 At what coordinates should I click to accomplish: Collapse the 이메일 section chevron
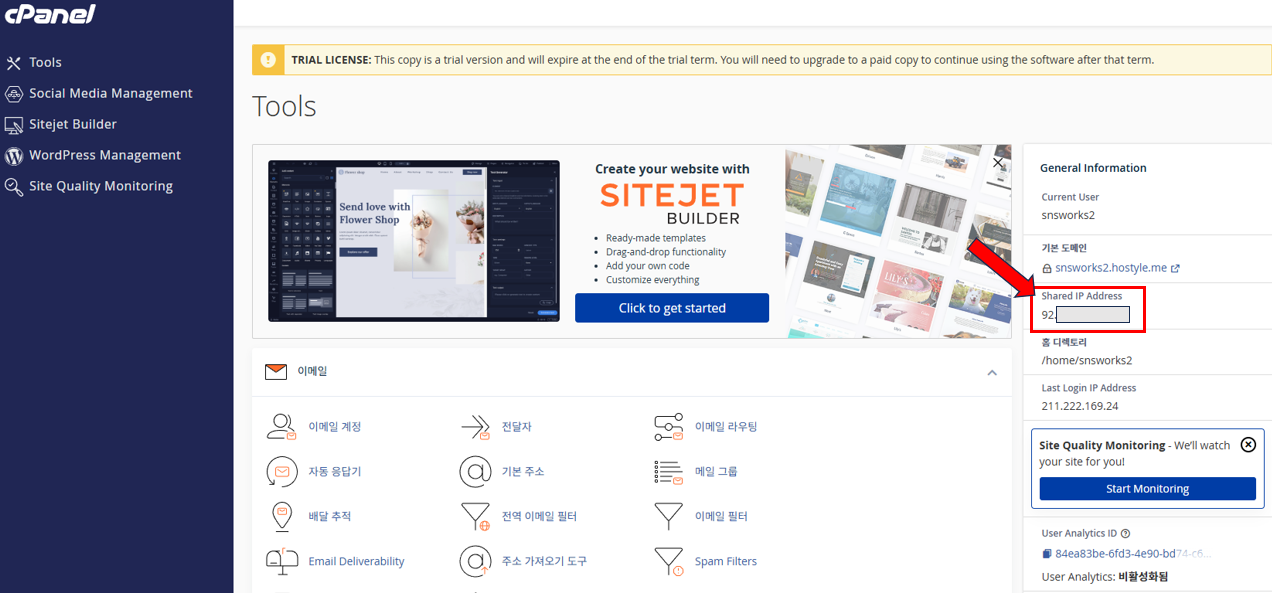991,372
